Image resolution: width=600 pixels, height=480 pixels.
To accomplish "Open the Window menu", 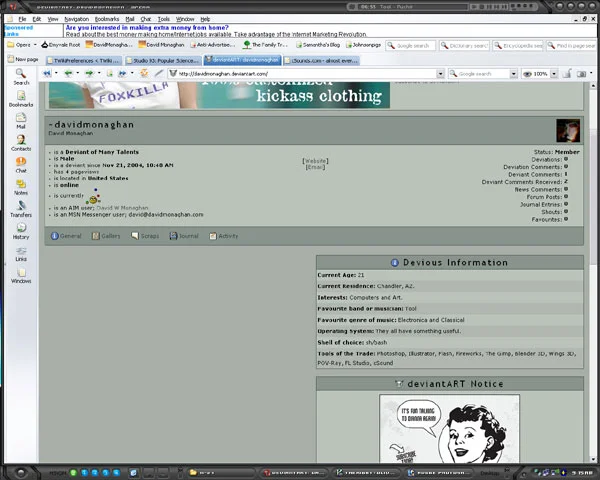I will [185, 19].
